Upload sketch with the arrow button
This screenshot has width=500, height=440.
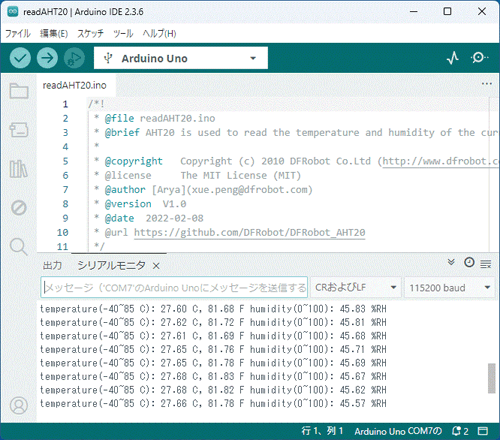(x=47, y=58)
